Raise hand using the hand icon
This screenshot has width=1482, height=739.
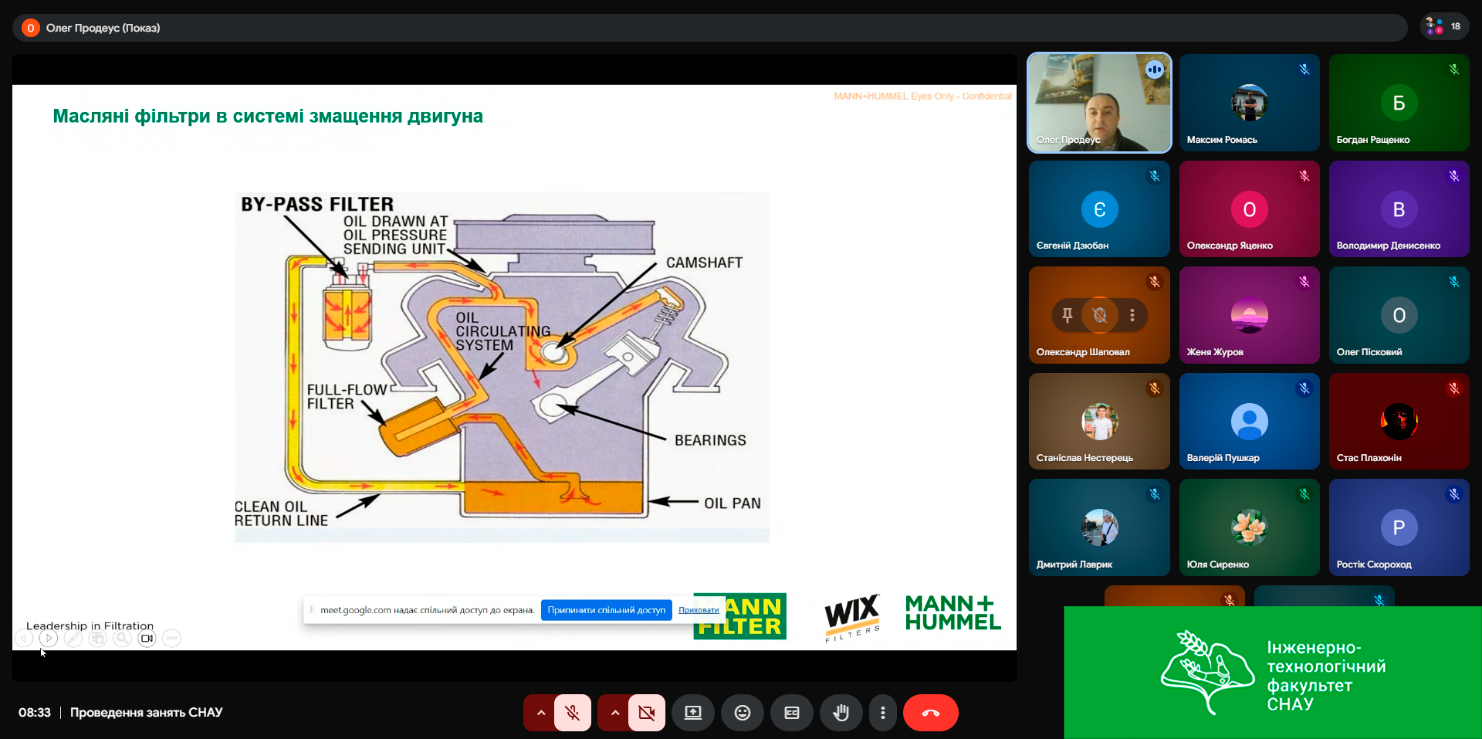(x=841, y=713)
